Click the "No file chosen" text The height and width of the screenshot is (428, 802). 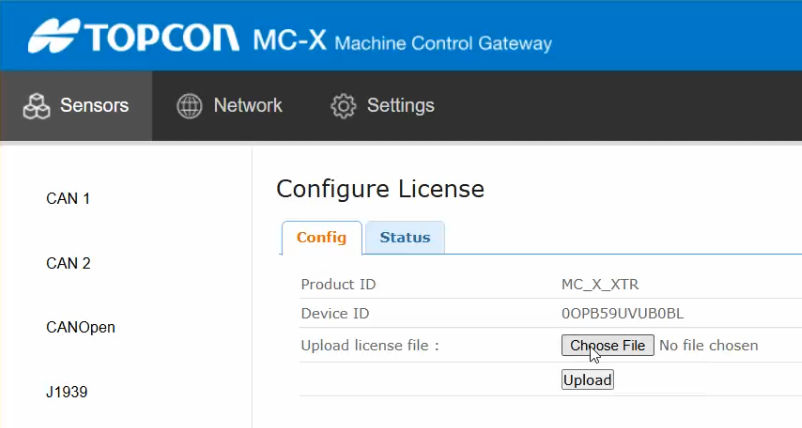pyautogui.click(x=709, y=346)
